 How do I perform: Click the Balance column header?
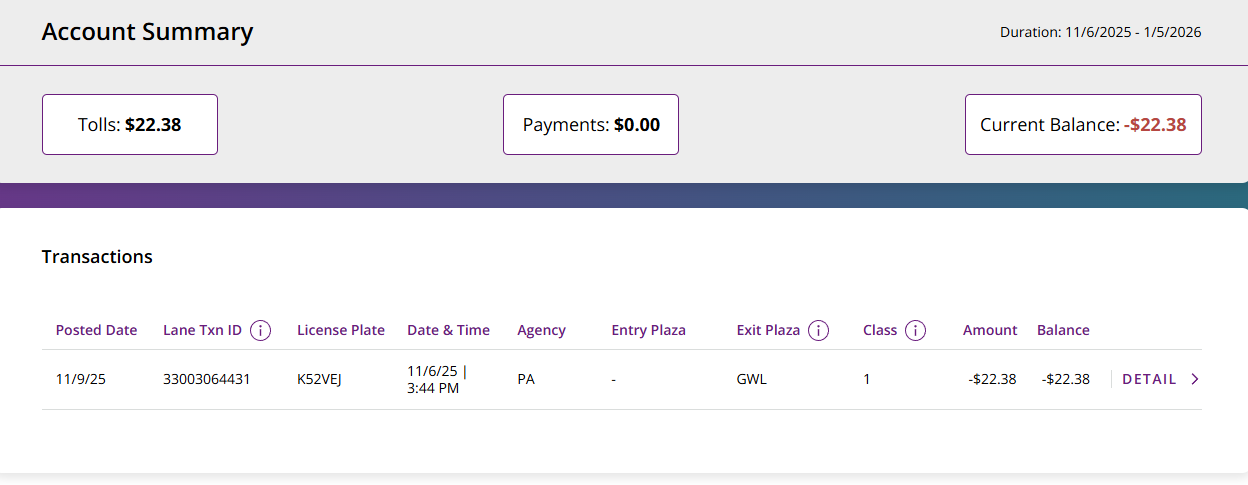coord(1063,330)
